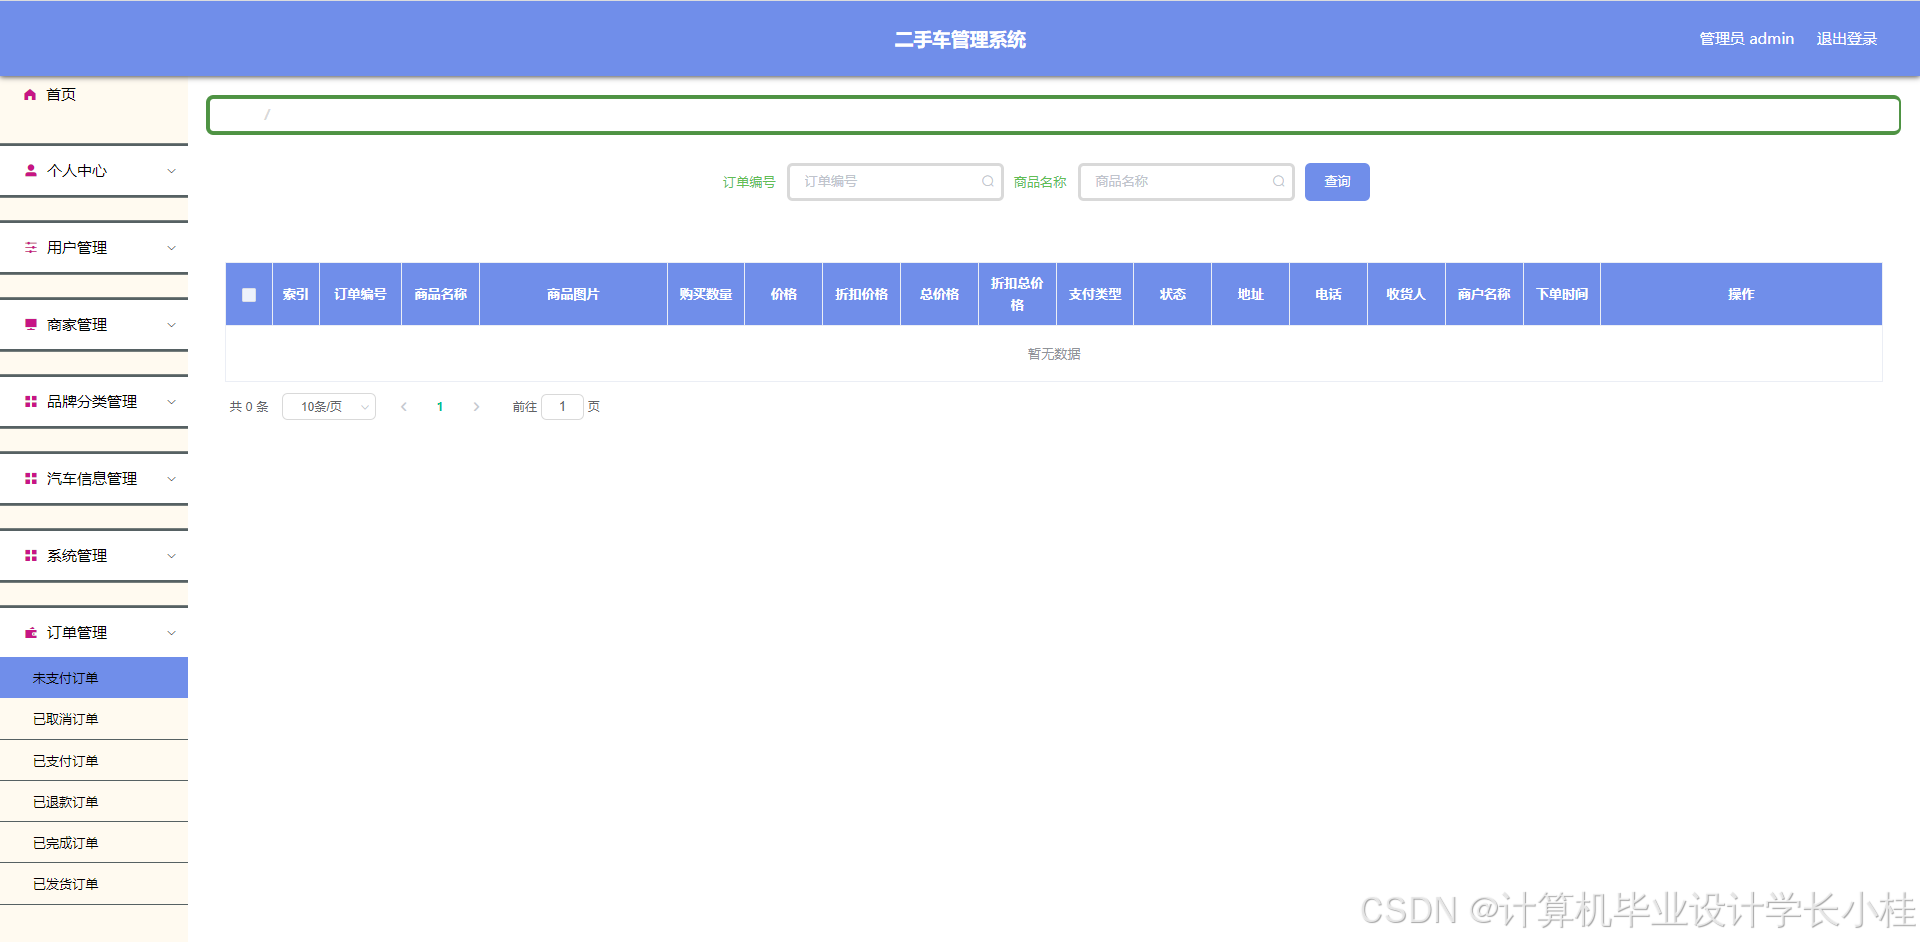Expand the 品牌分类管理 menu chevron

click(x=171, y=402)
